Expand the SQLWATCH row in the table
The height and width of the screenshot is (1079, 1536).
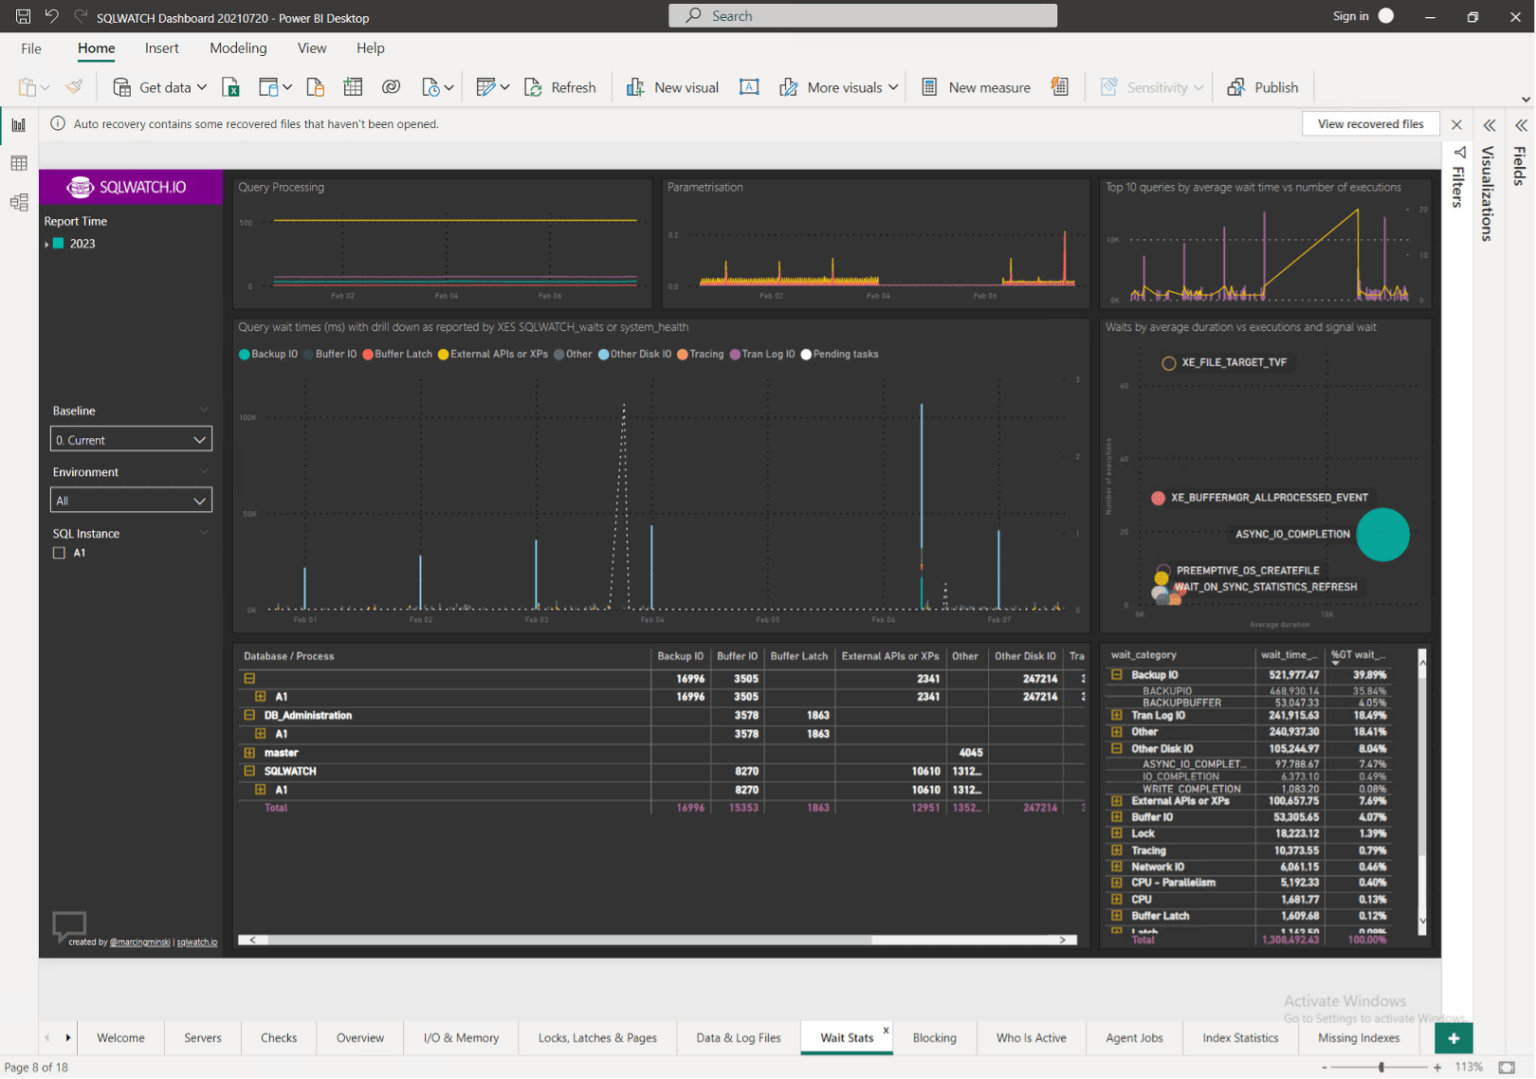point(249,770)
